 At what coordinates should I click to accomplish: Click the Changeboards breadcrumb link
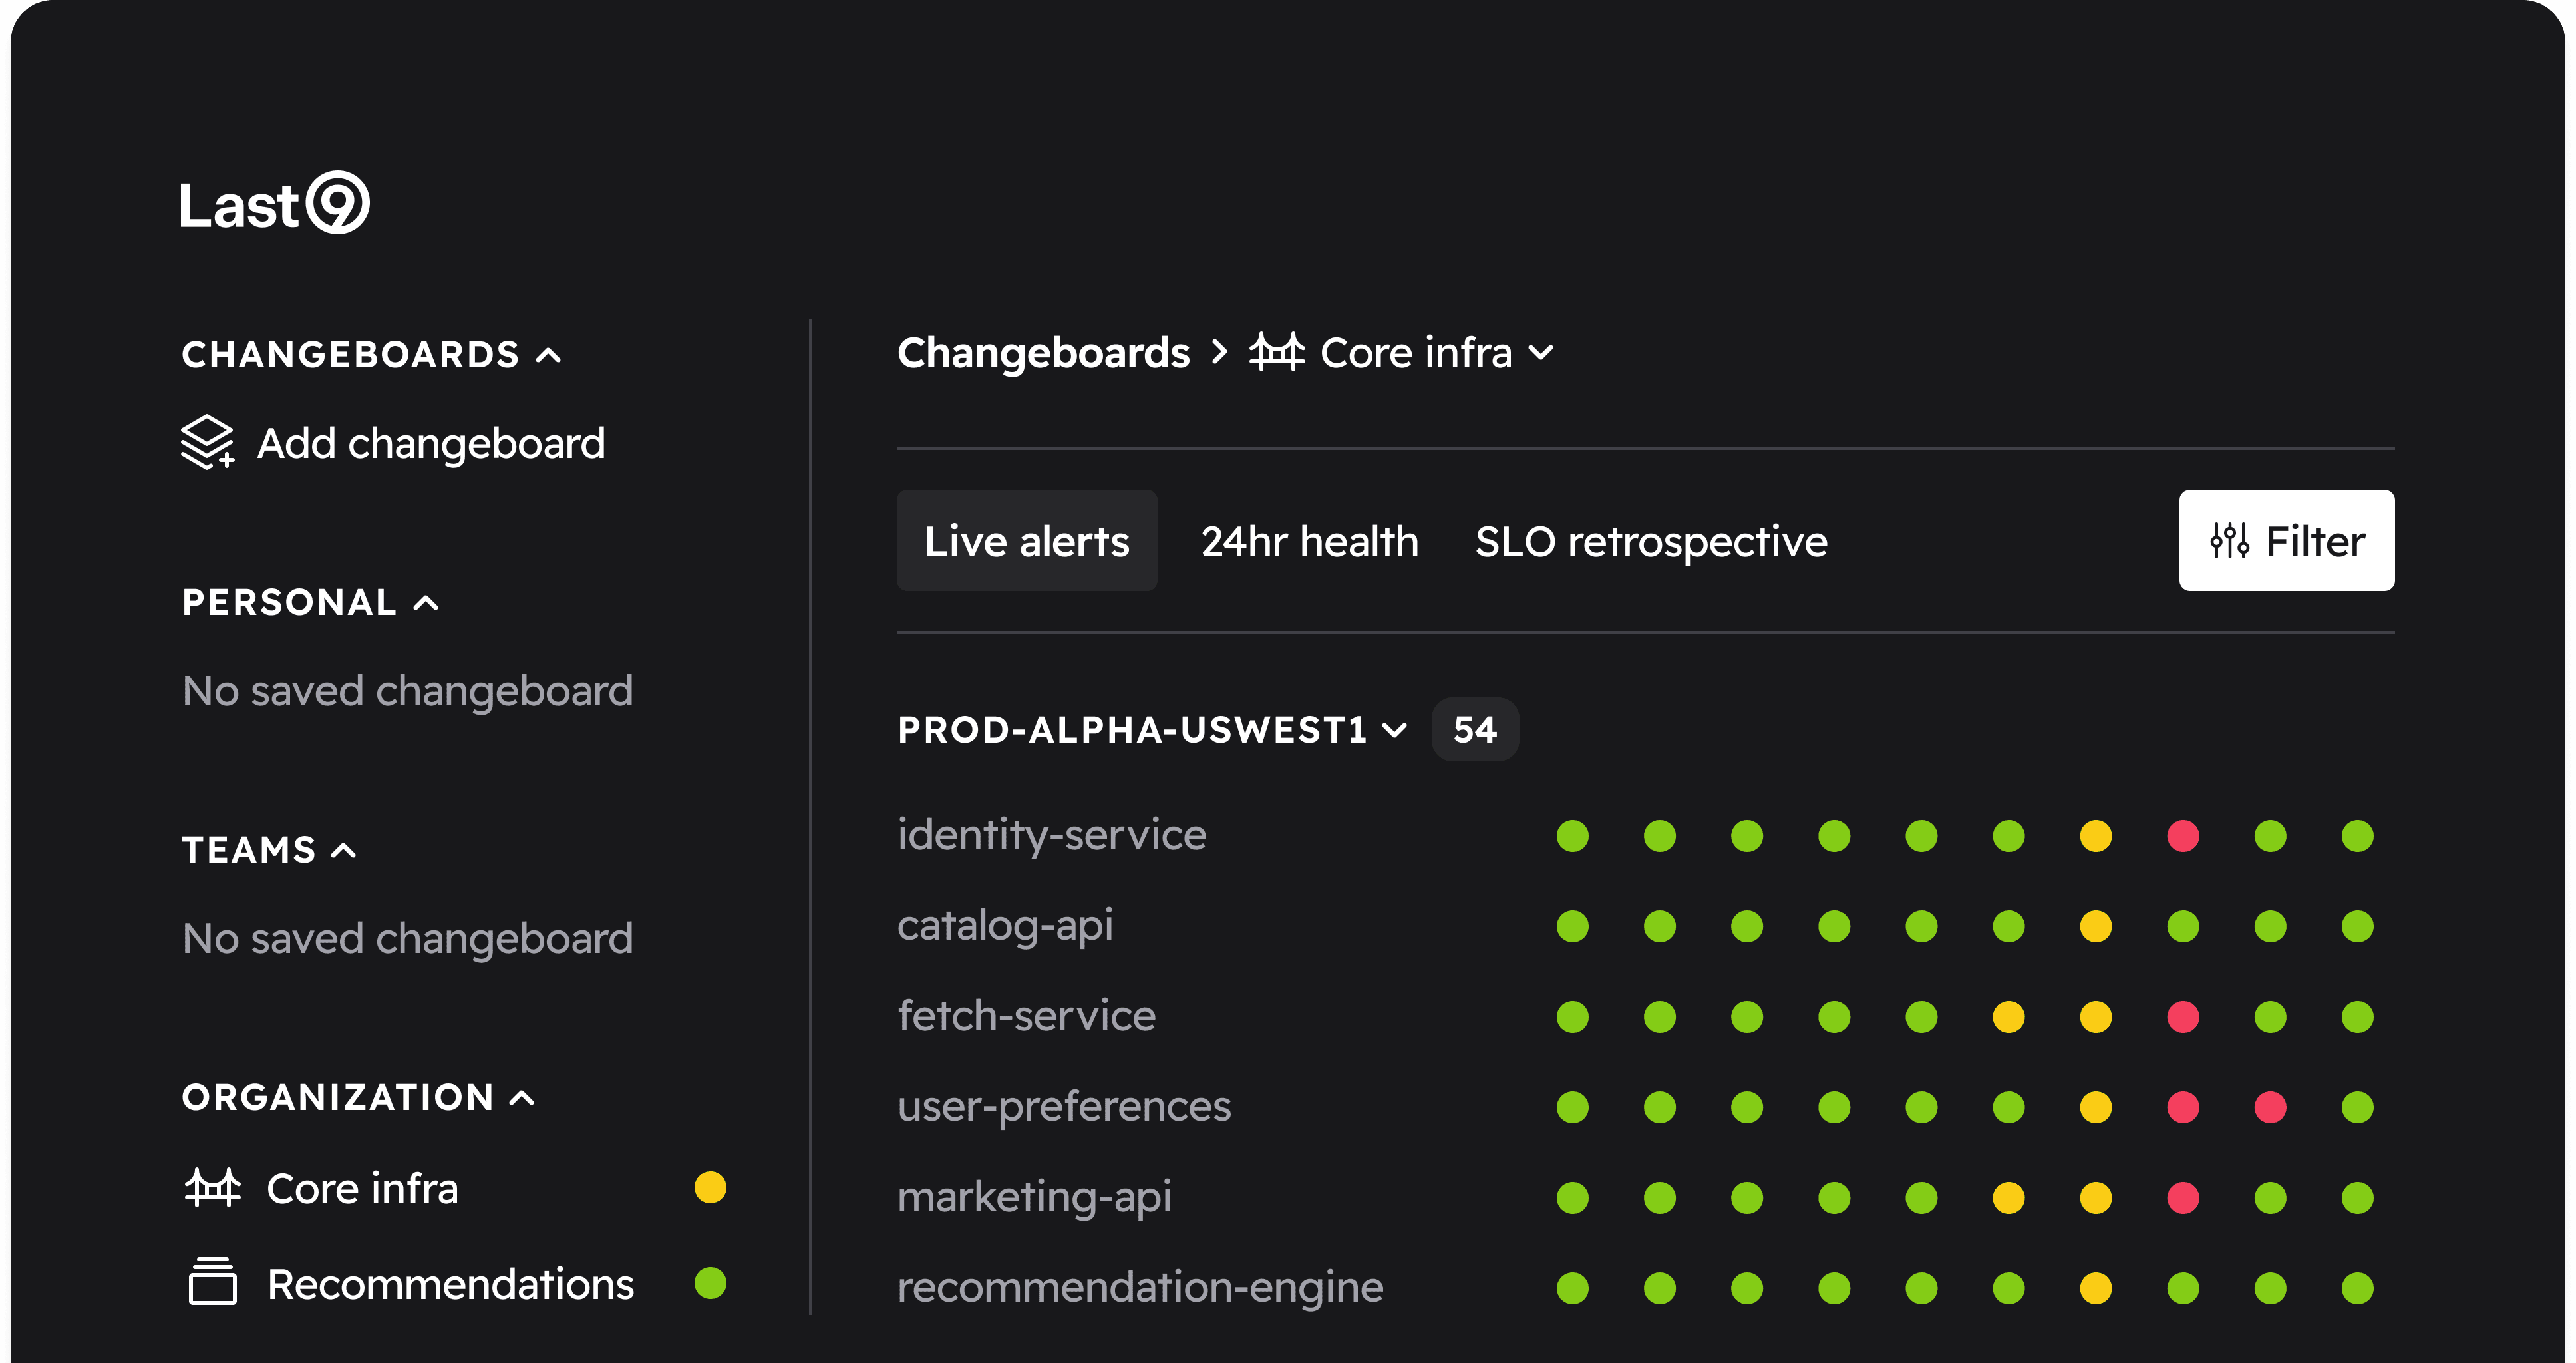(x=1043, y=352)
